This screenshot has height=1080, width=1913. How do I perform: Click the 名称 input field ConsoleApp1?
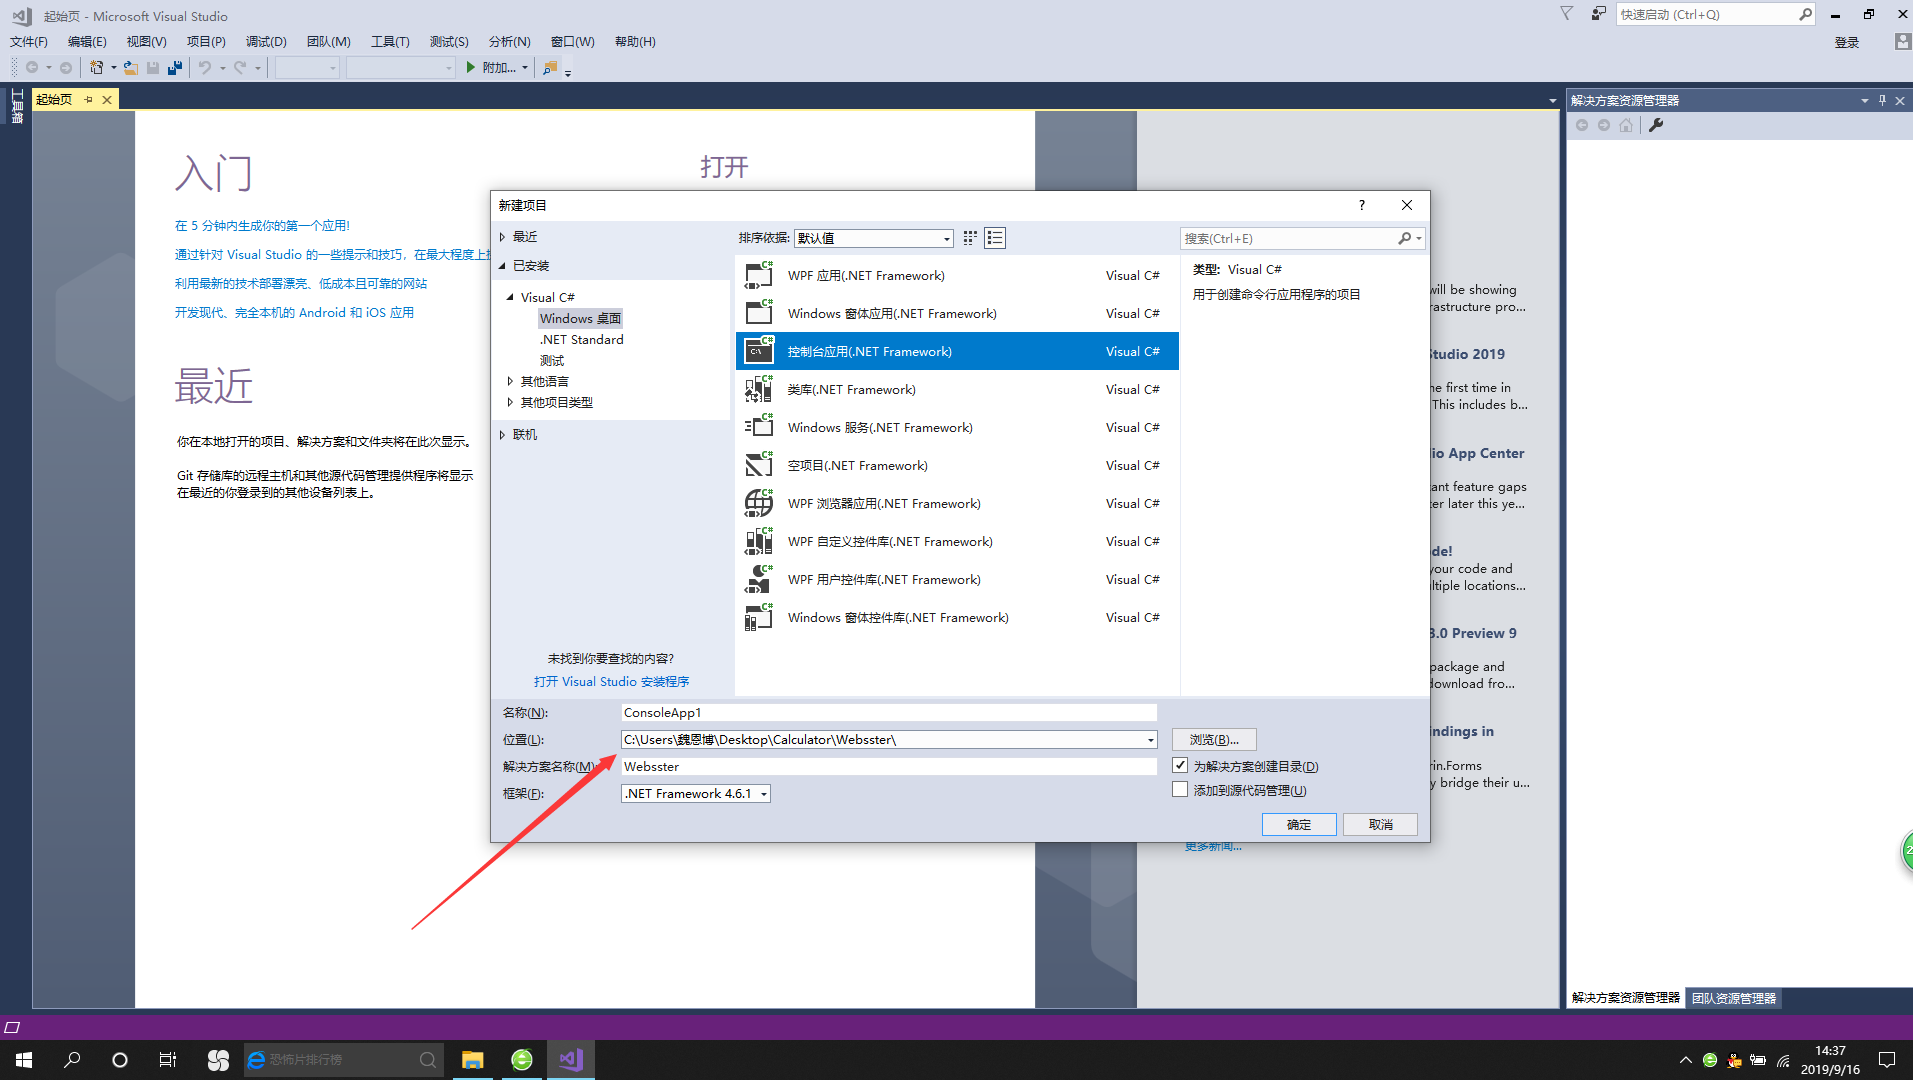tap(888, 713)
